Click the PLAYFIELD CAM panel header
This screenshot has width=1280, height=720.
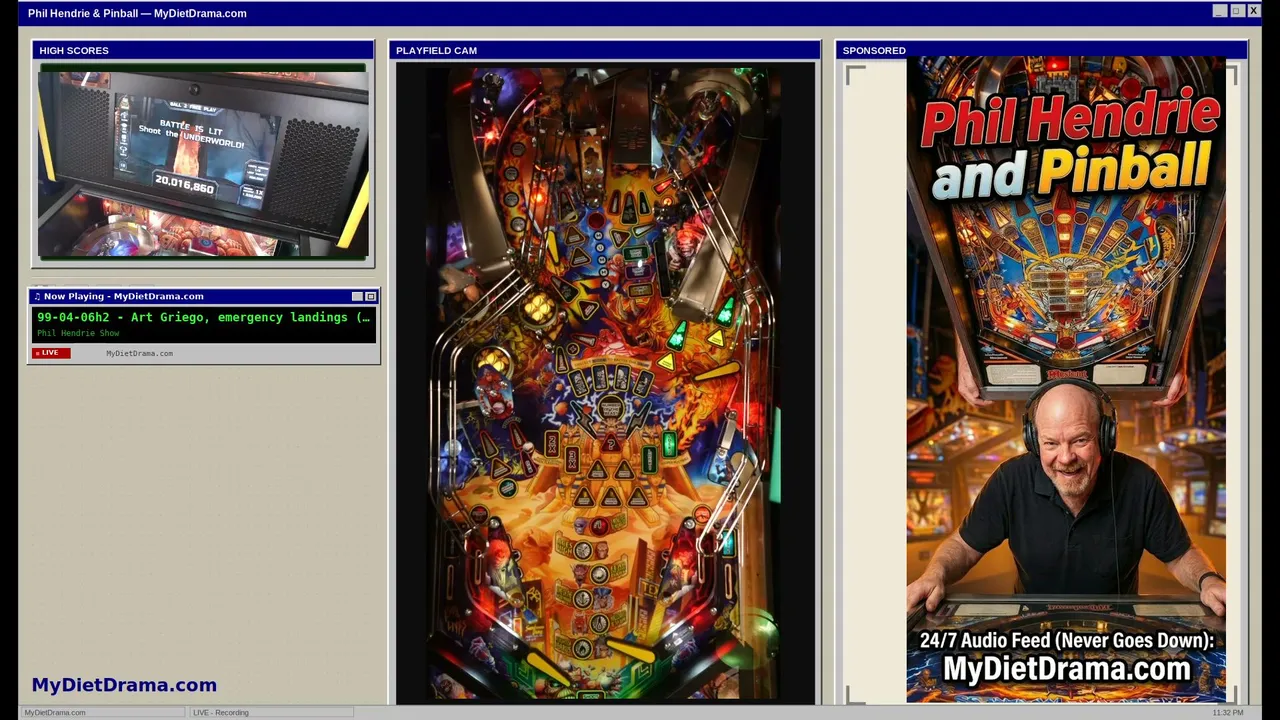(x=605, y=50)
